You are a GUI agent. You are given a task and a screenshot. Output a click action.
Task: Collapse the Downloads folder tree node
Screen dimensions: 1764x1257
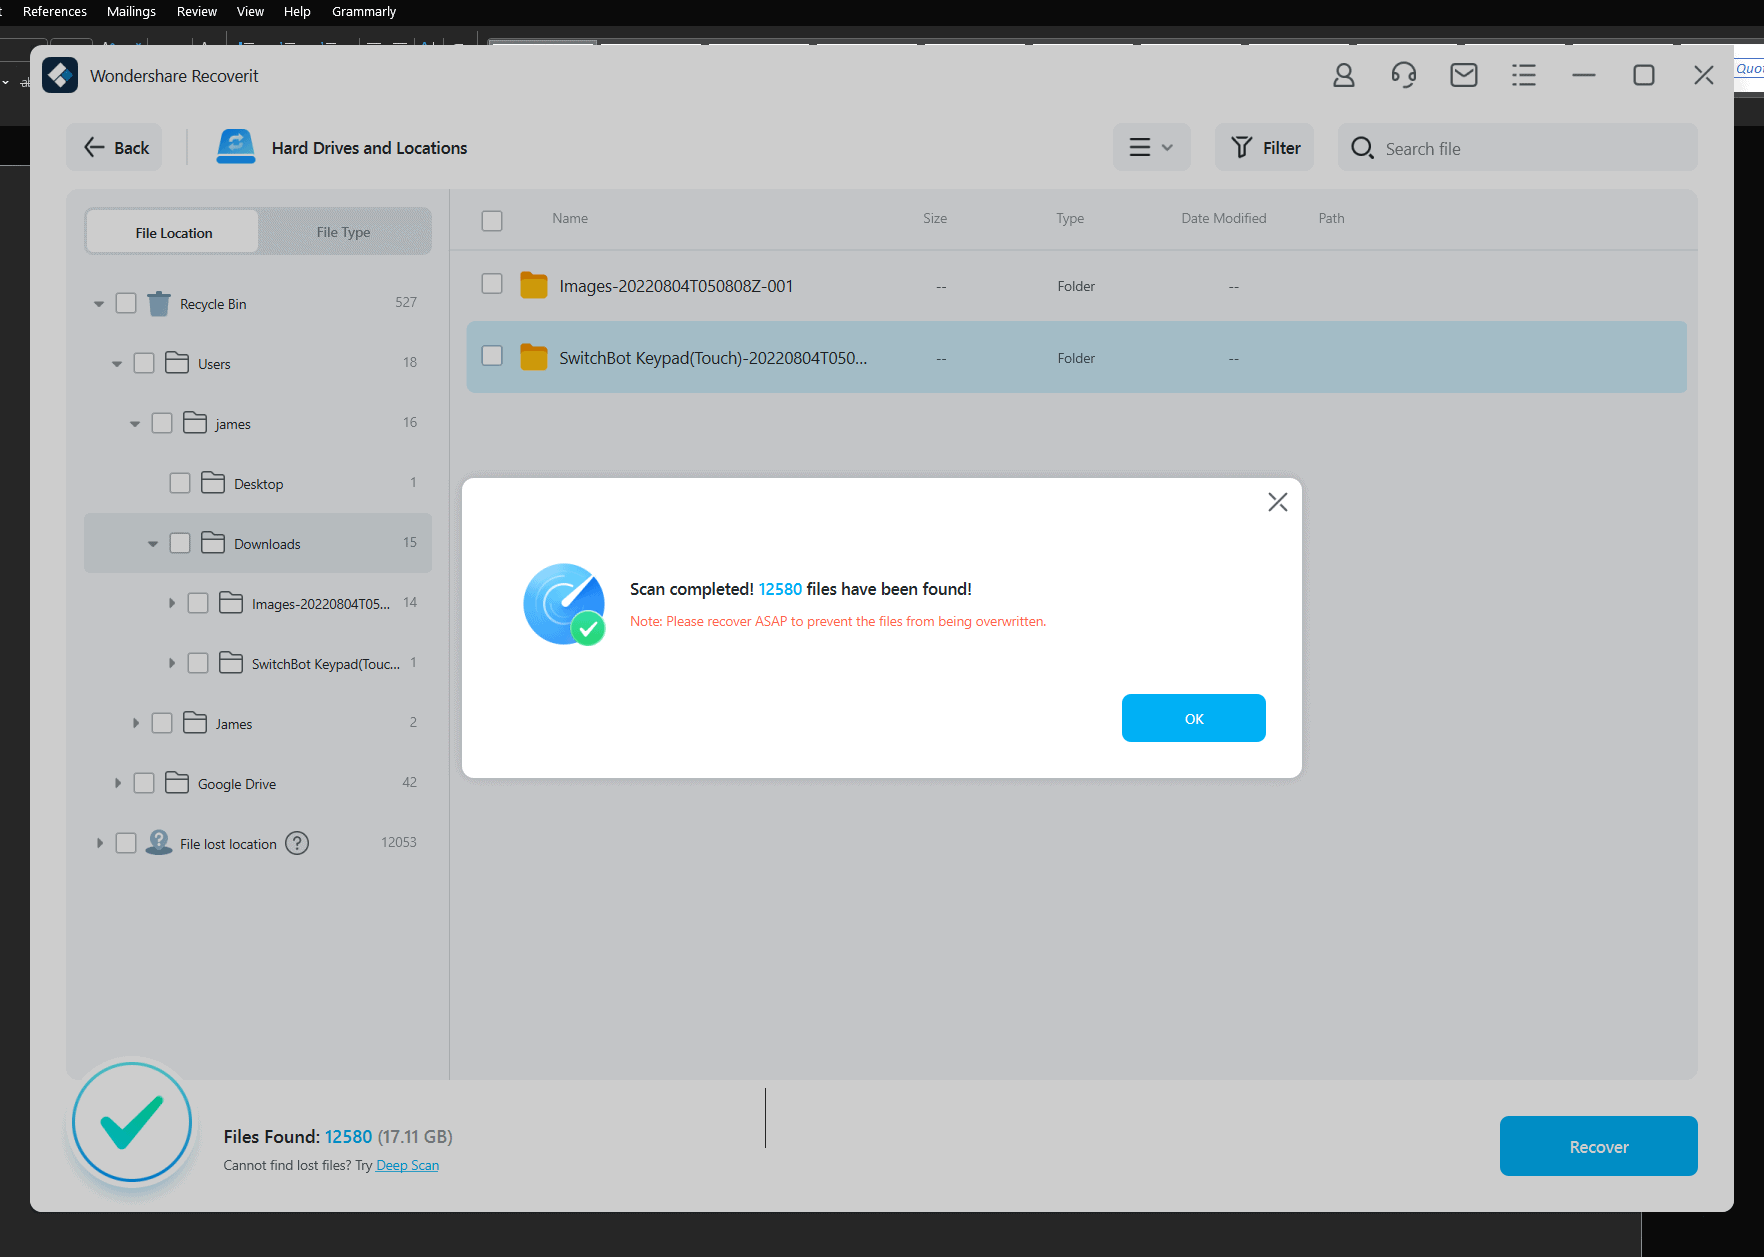coord(153,544)
